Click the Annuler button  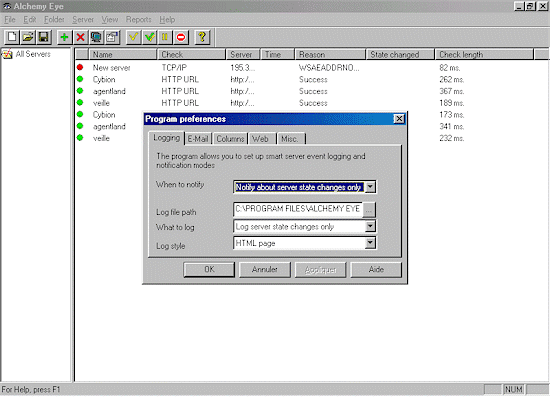(265, 269)
